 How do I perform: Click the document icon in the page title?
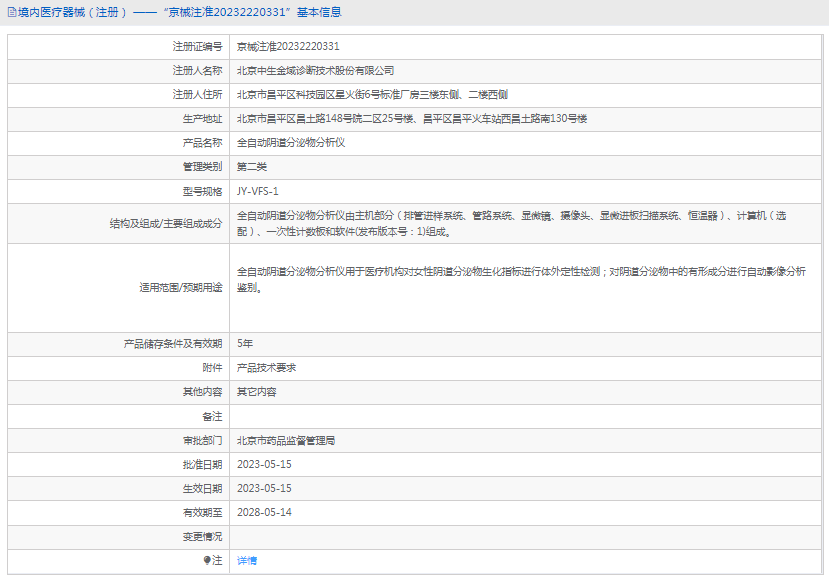coord(12,13)
